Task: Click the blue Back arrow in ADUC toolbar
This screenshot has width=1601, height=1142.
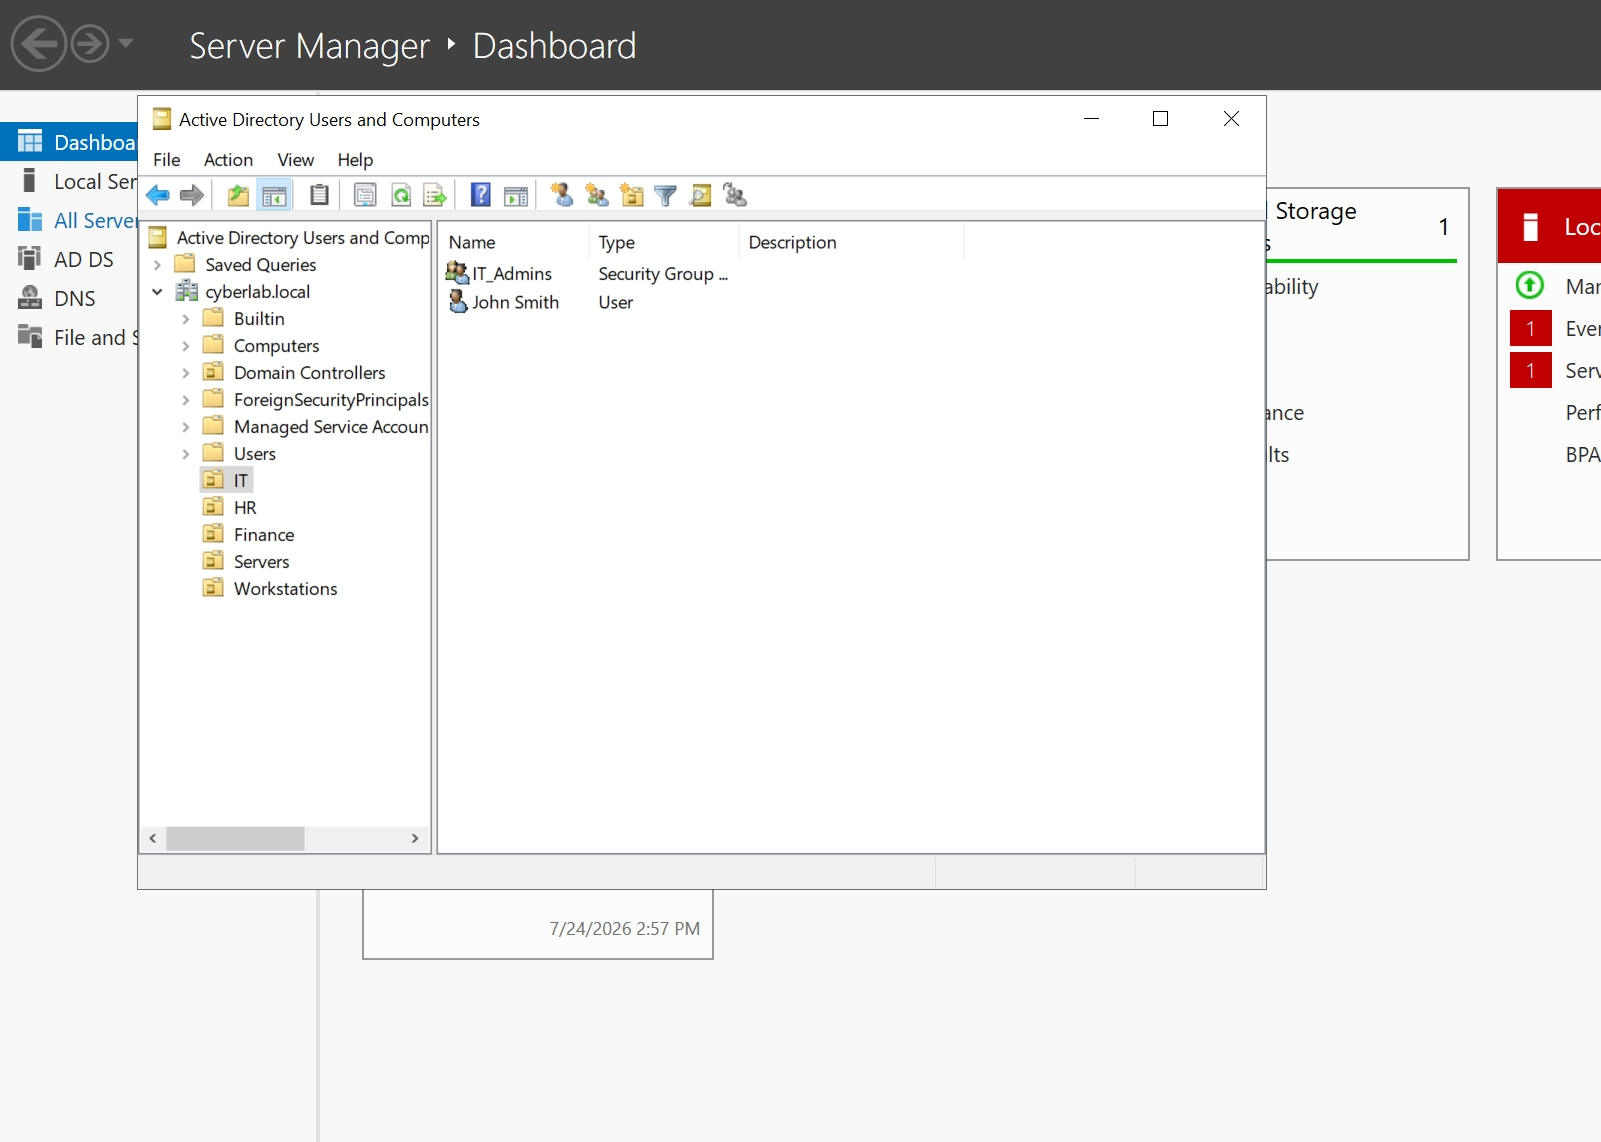Action: [158, 195]
